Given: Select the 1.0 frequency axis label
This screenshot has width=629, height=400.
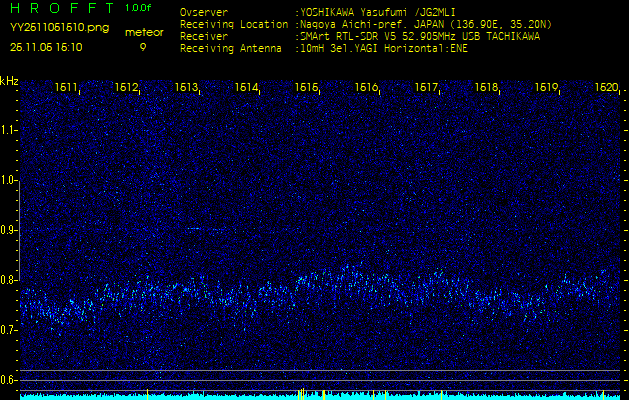Looking at the screenshot, I should 9,180.
